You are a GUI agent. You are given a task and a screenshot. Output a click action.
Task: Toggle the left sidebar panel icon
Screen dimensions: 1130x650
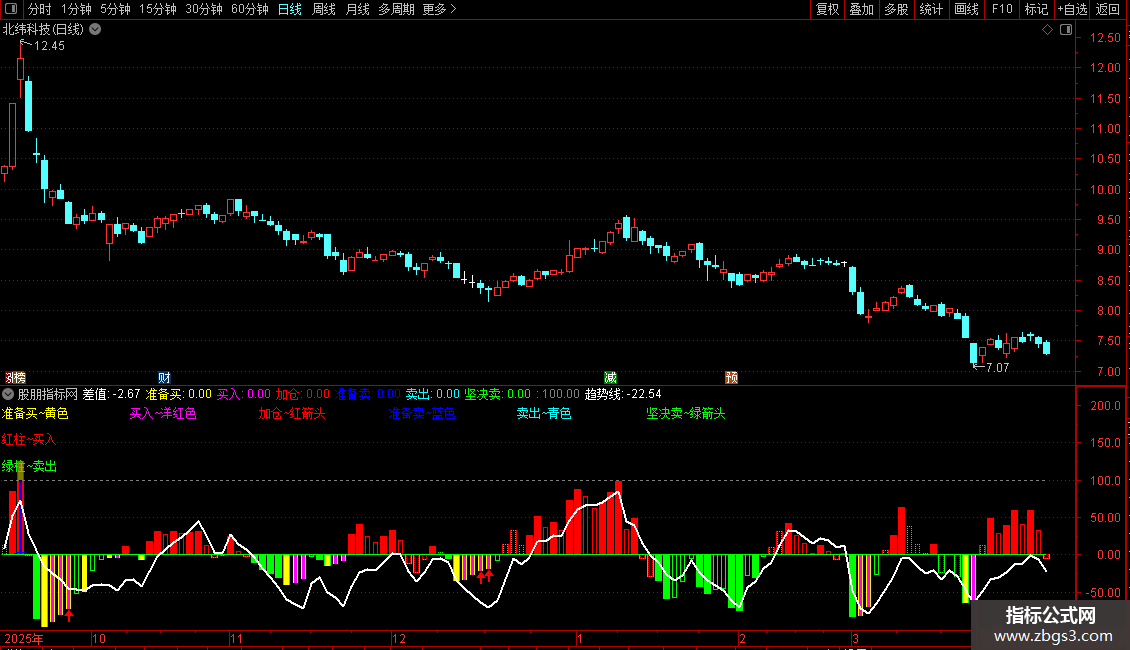coord(11,9)
